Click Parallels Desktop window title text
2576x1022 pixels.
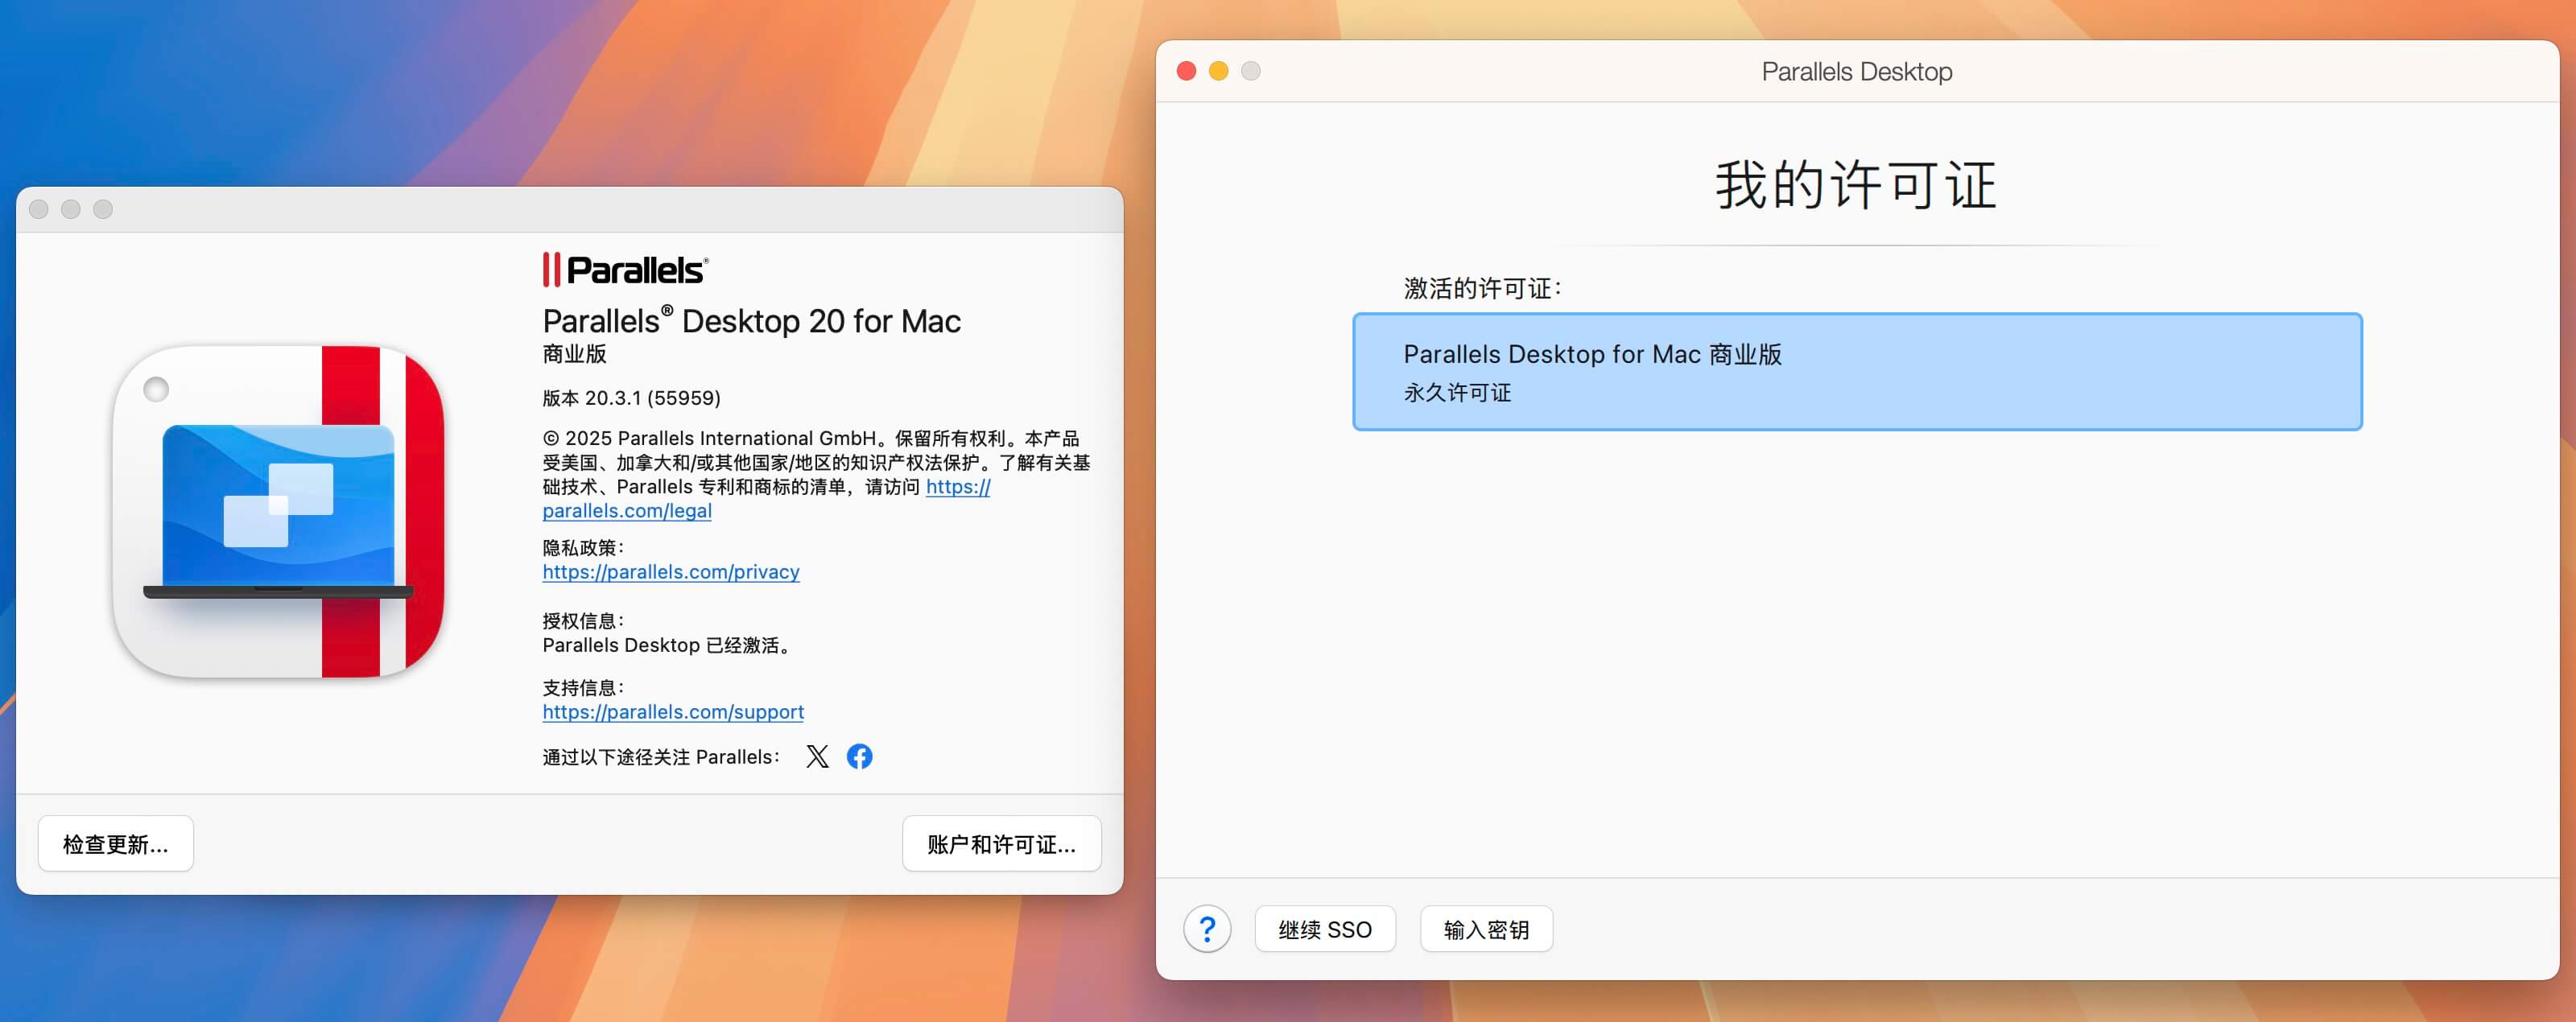1857,72
